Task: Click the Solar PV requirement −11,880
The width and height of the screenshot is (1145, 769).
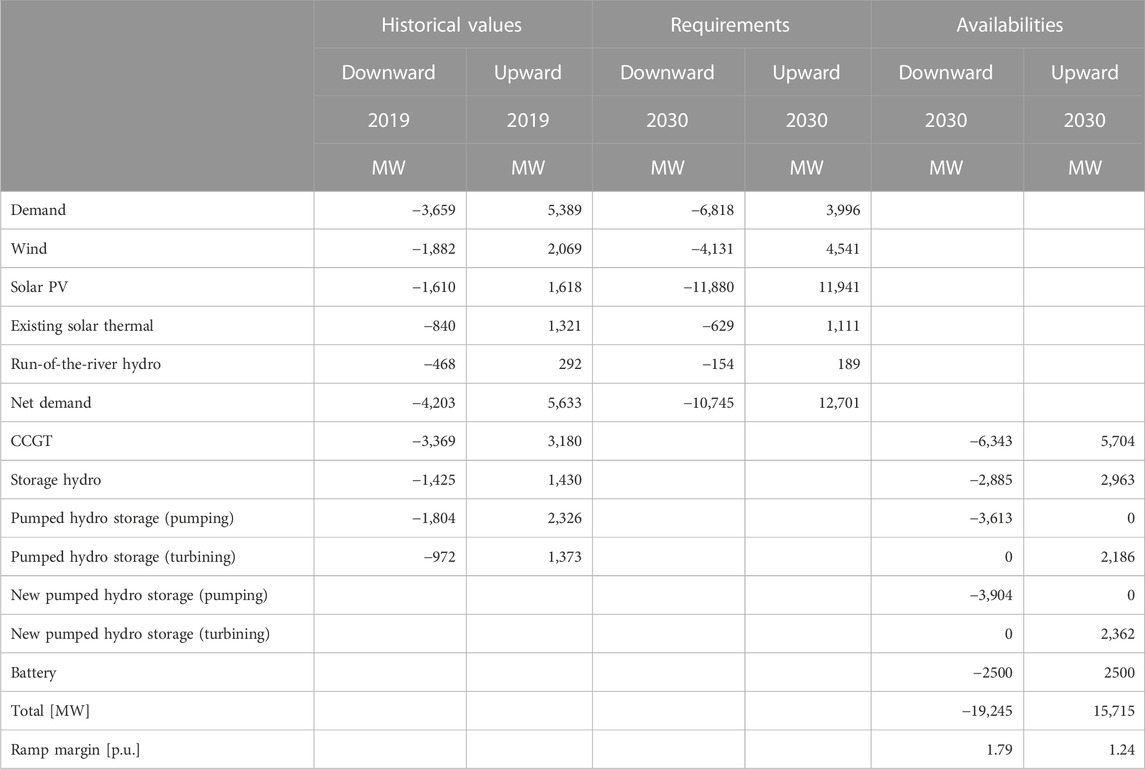Action: tap(708, 288)
